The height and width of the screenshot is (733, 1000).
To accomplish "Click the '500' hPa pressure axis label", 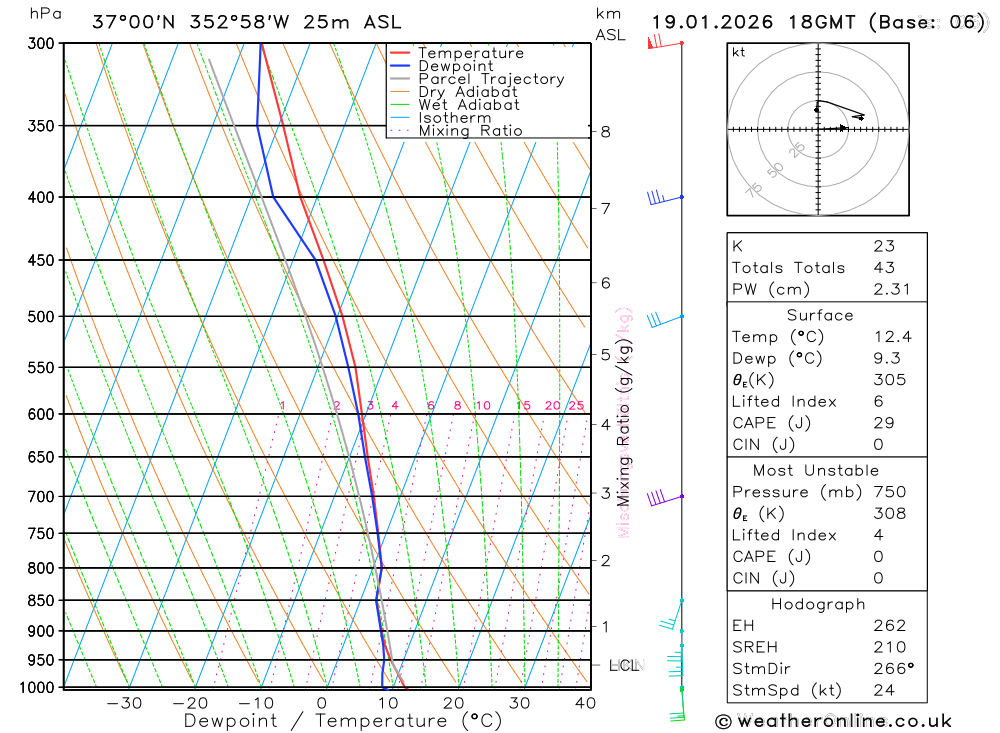I will 41,317.
